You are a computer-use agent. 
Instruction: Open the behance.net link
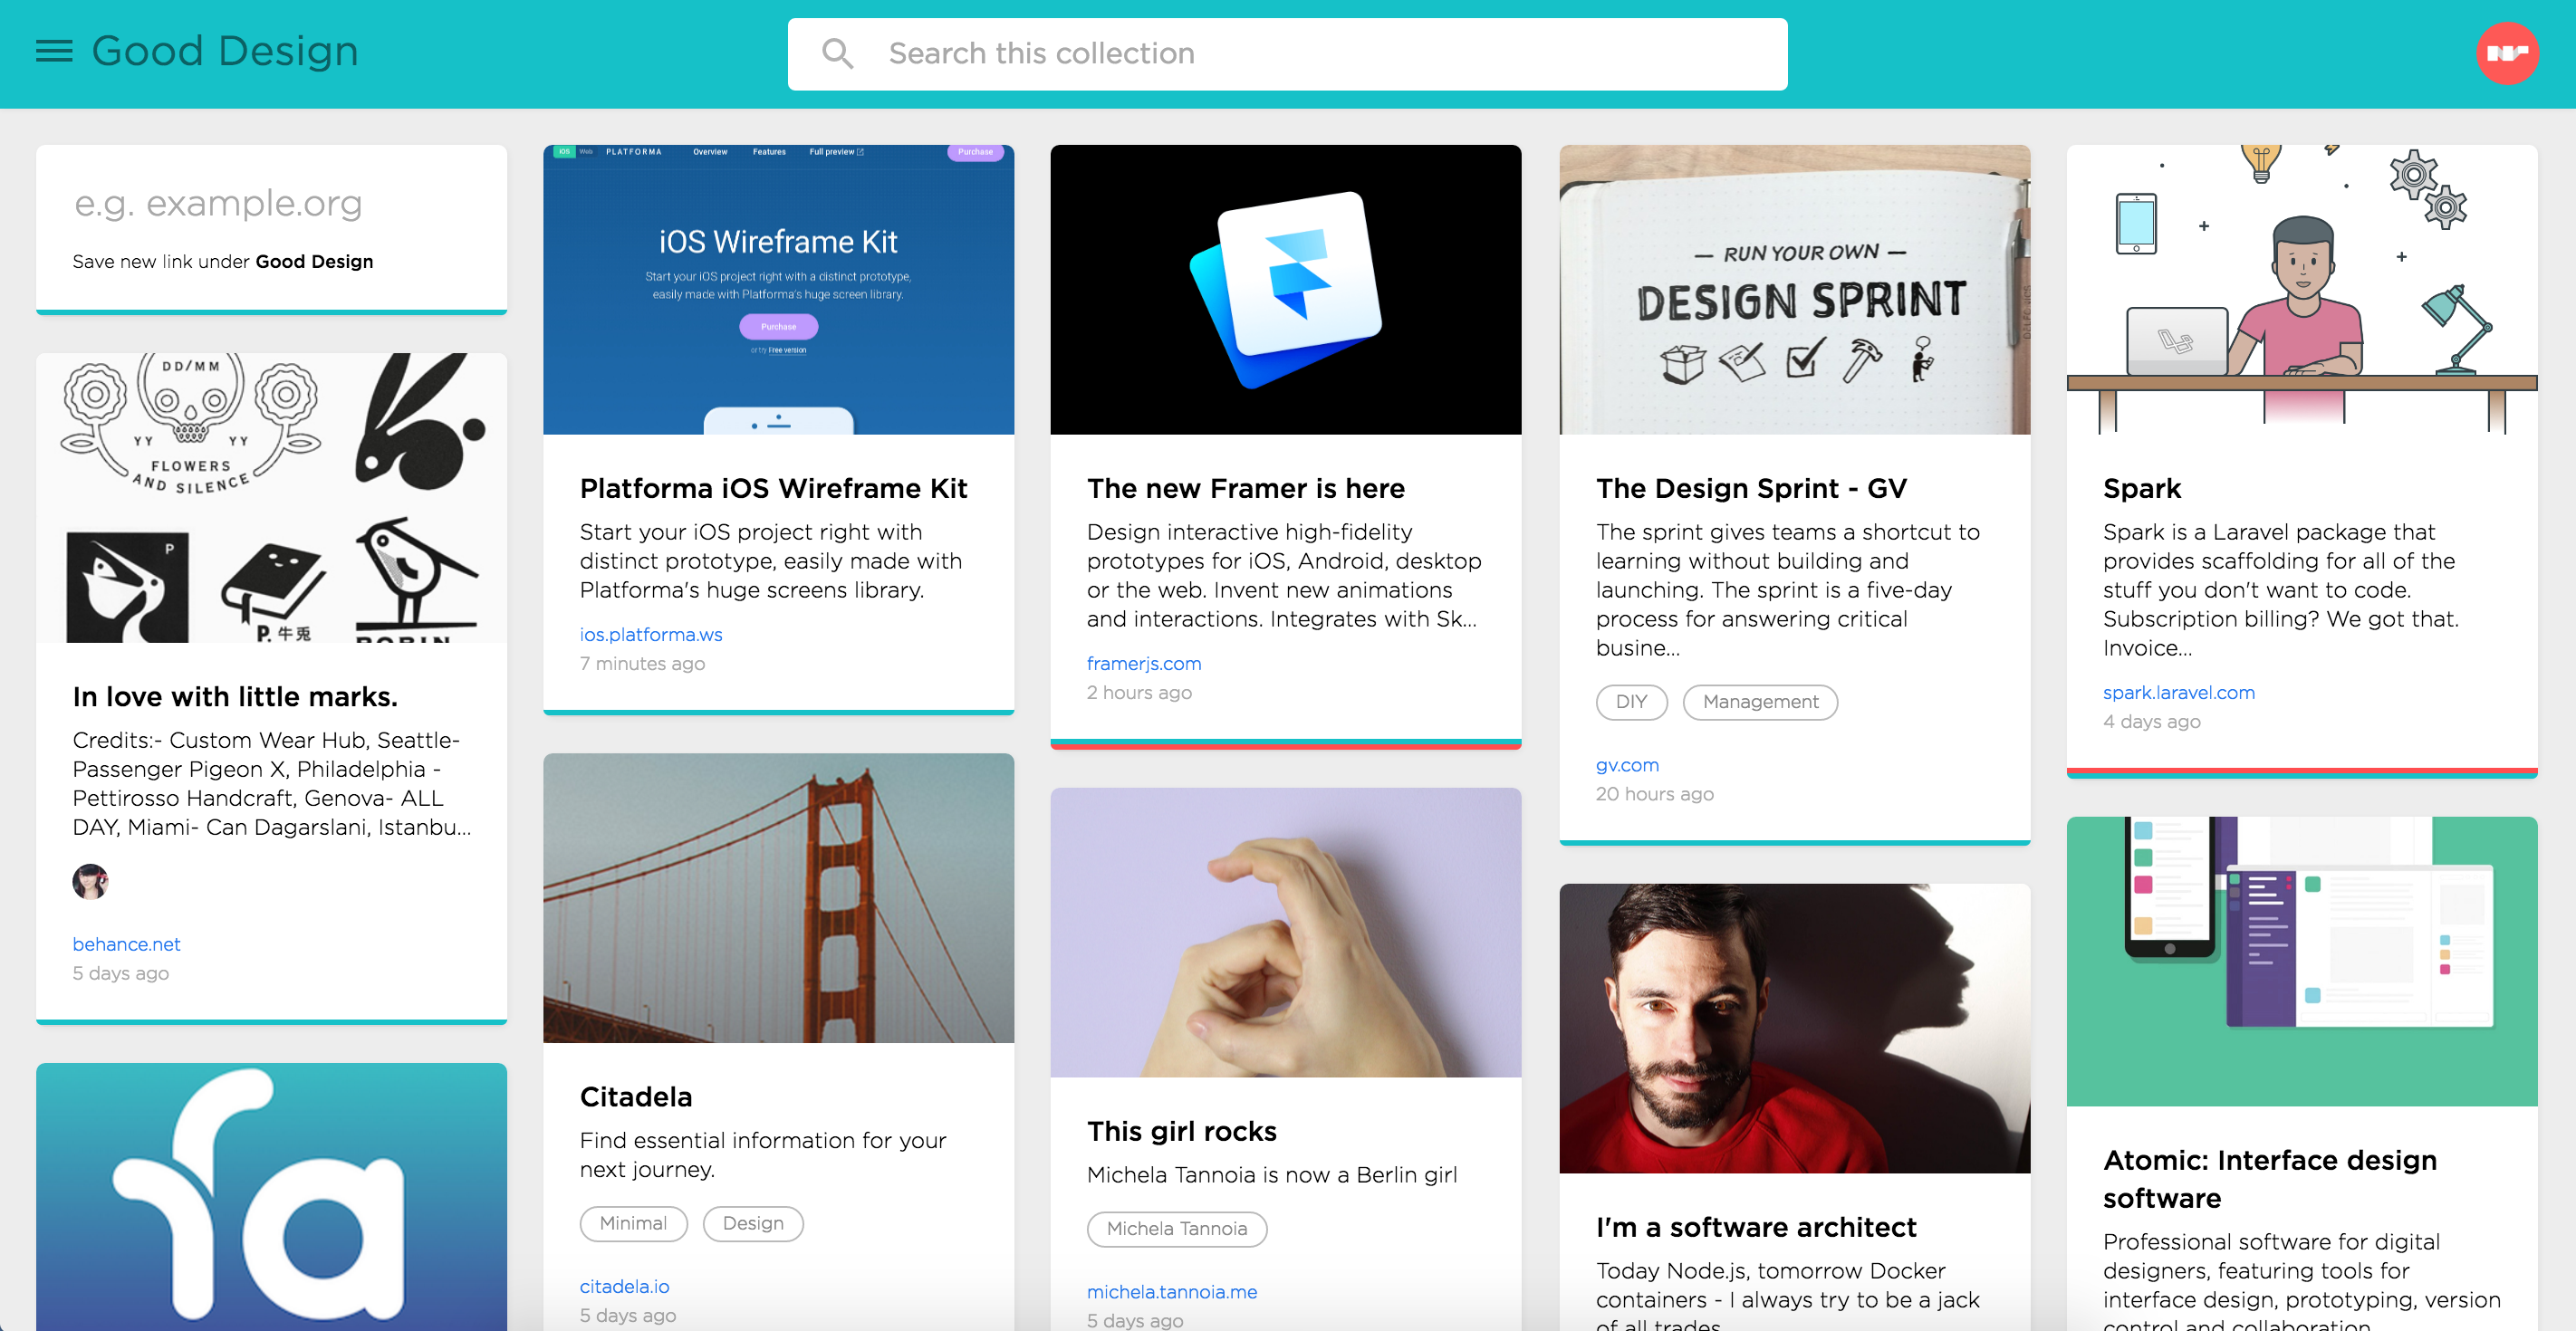tap(126, 944)
